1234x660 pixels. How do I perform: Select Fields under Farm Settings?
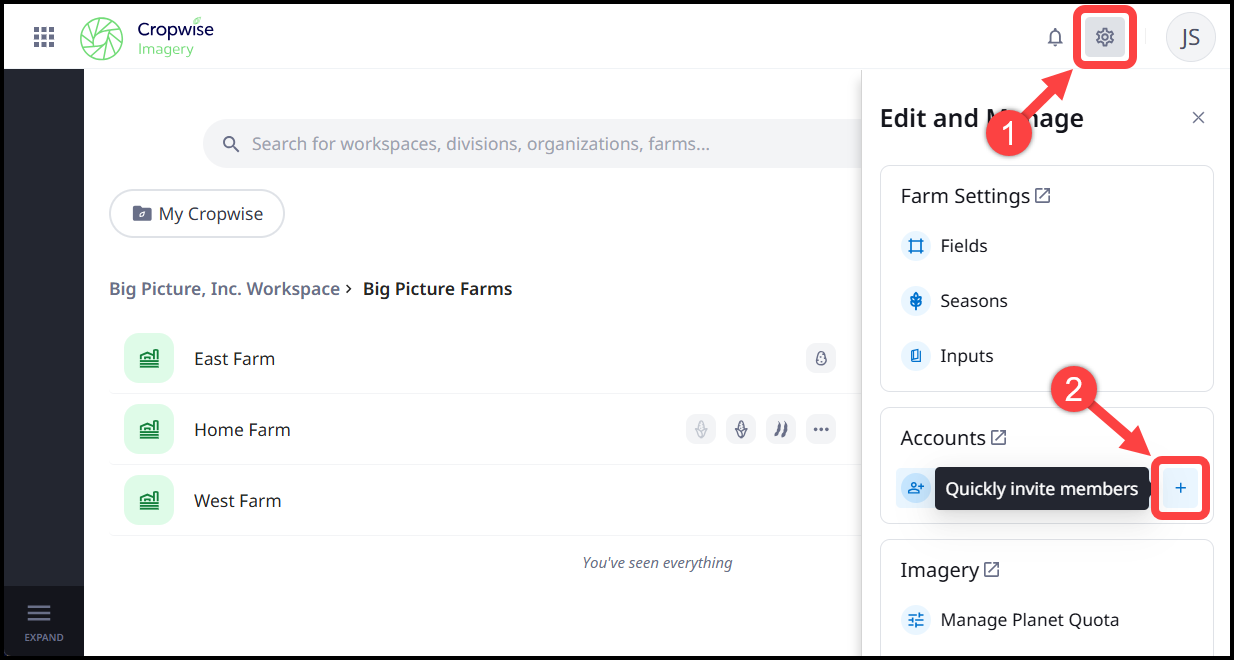[963, 246]
